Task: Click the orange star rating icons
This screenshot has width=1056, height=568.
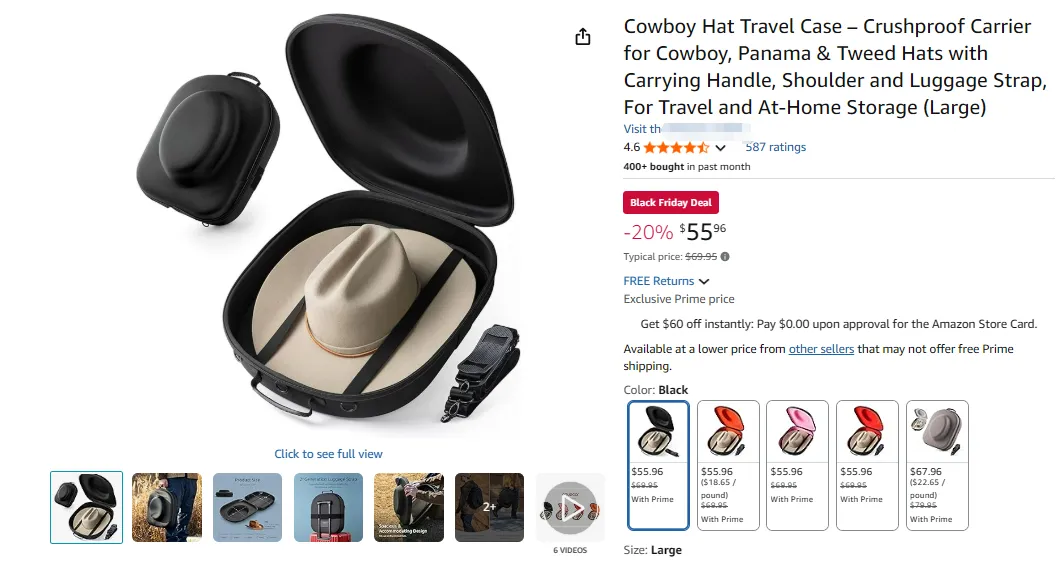Action: pos(677,148)
